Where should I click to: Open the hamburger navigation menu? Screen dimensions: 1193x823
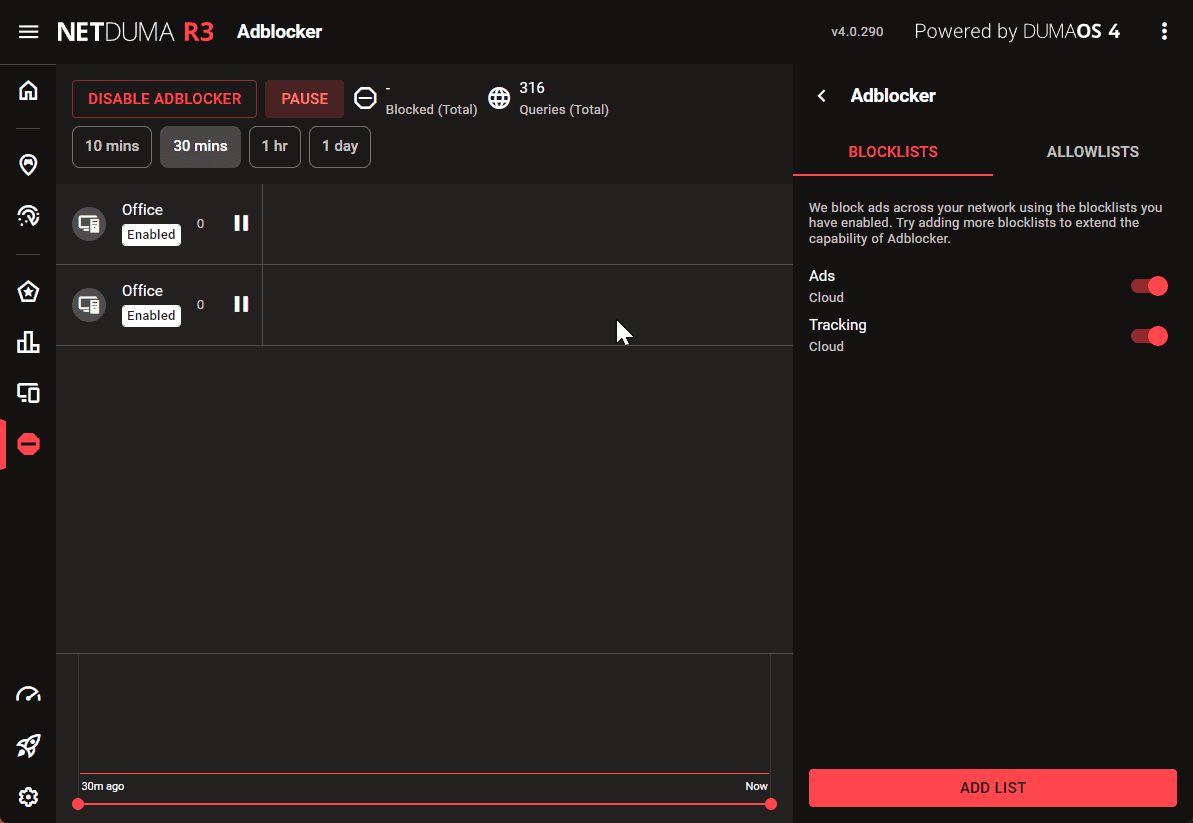coord(28,32)
